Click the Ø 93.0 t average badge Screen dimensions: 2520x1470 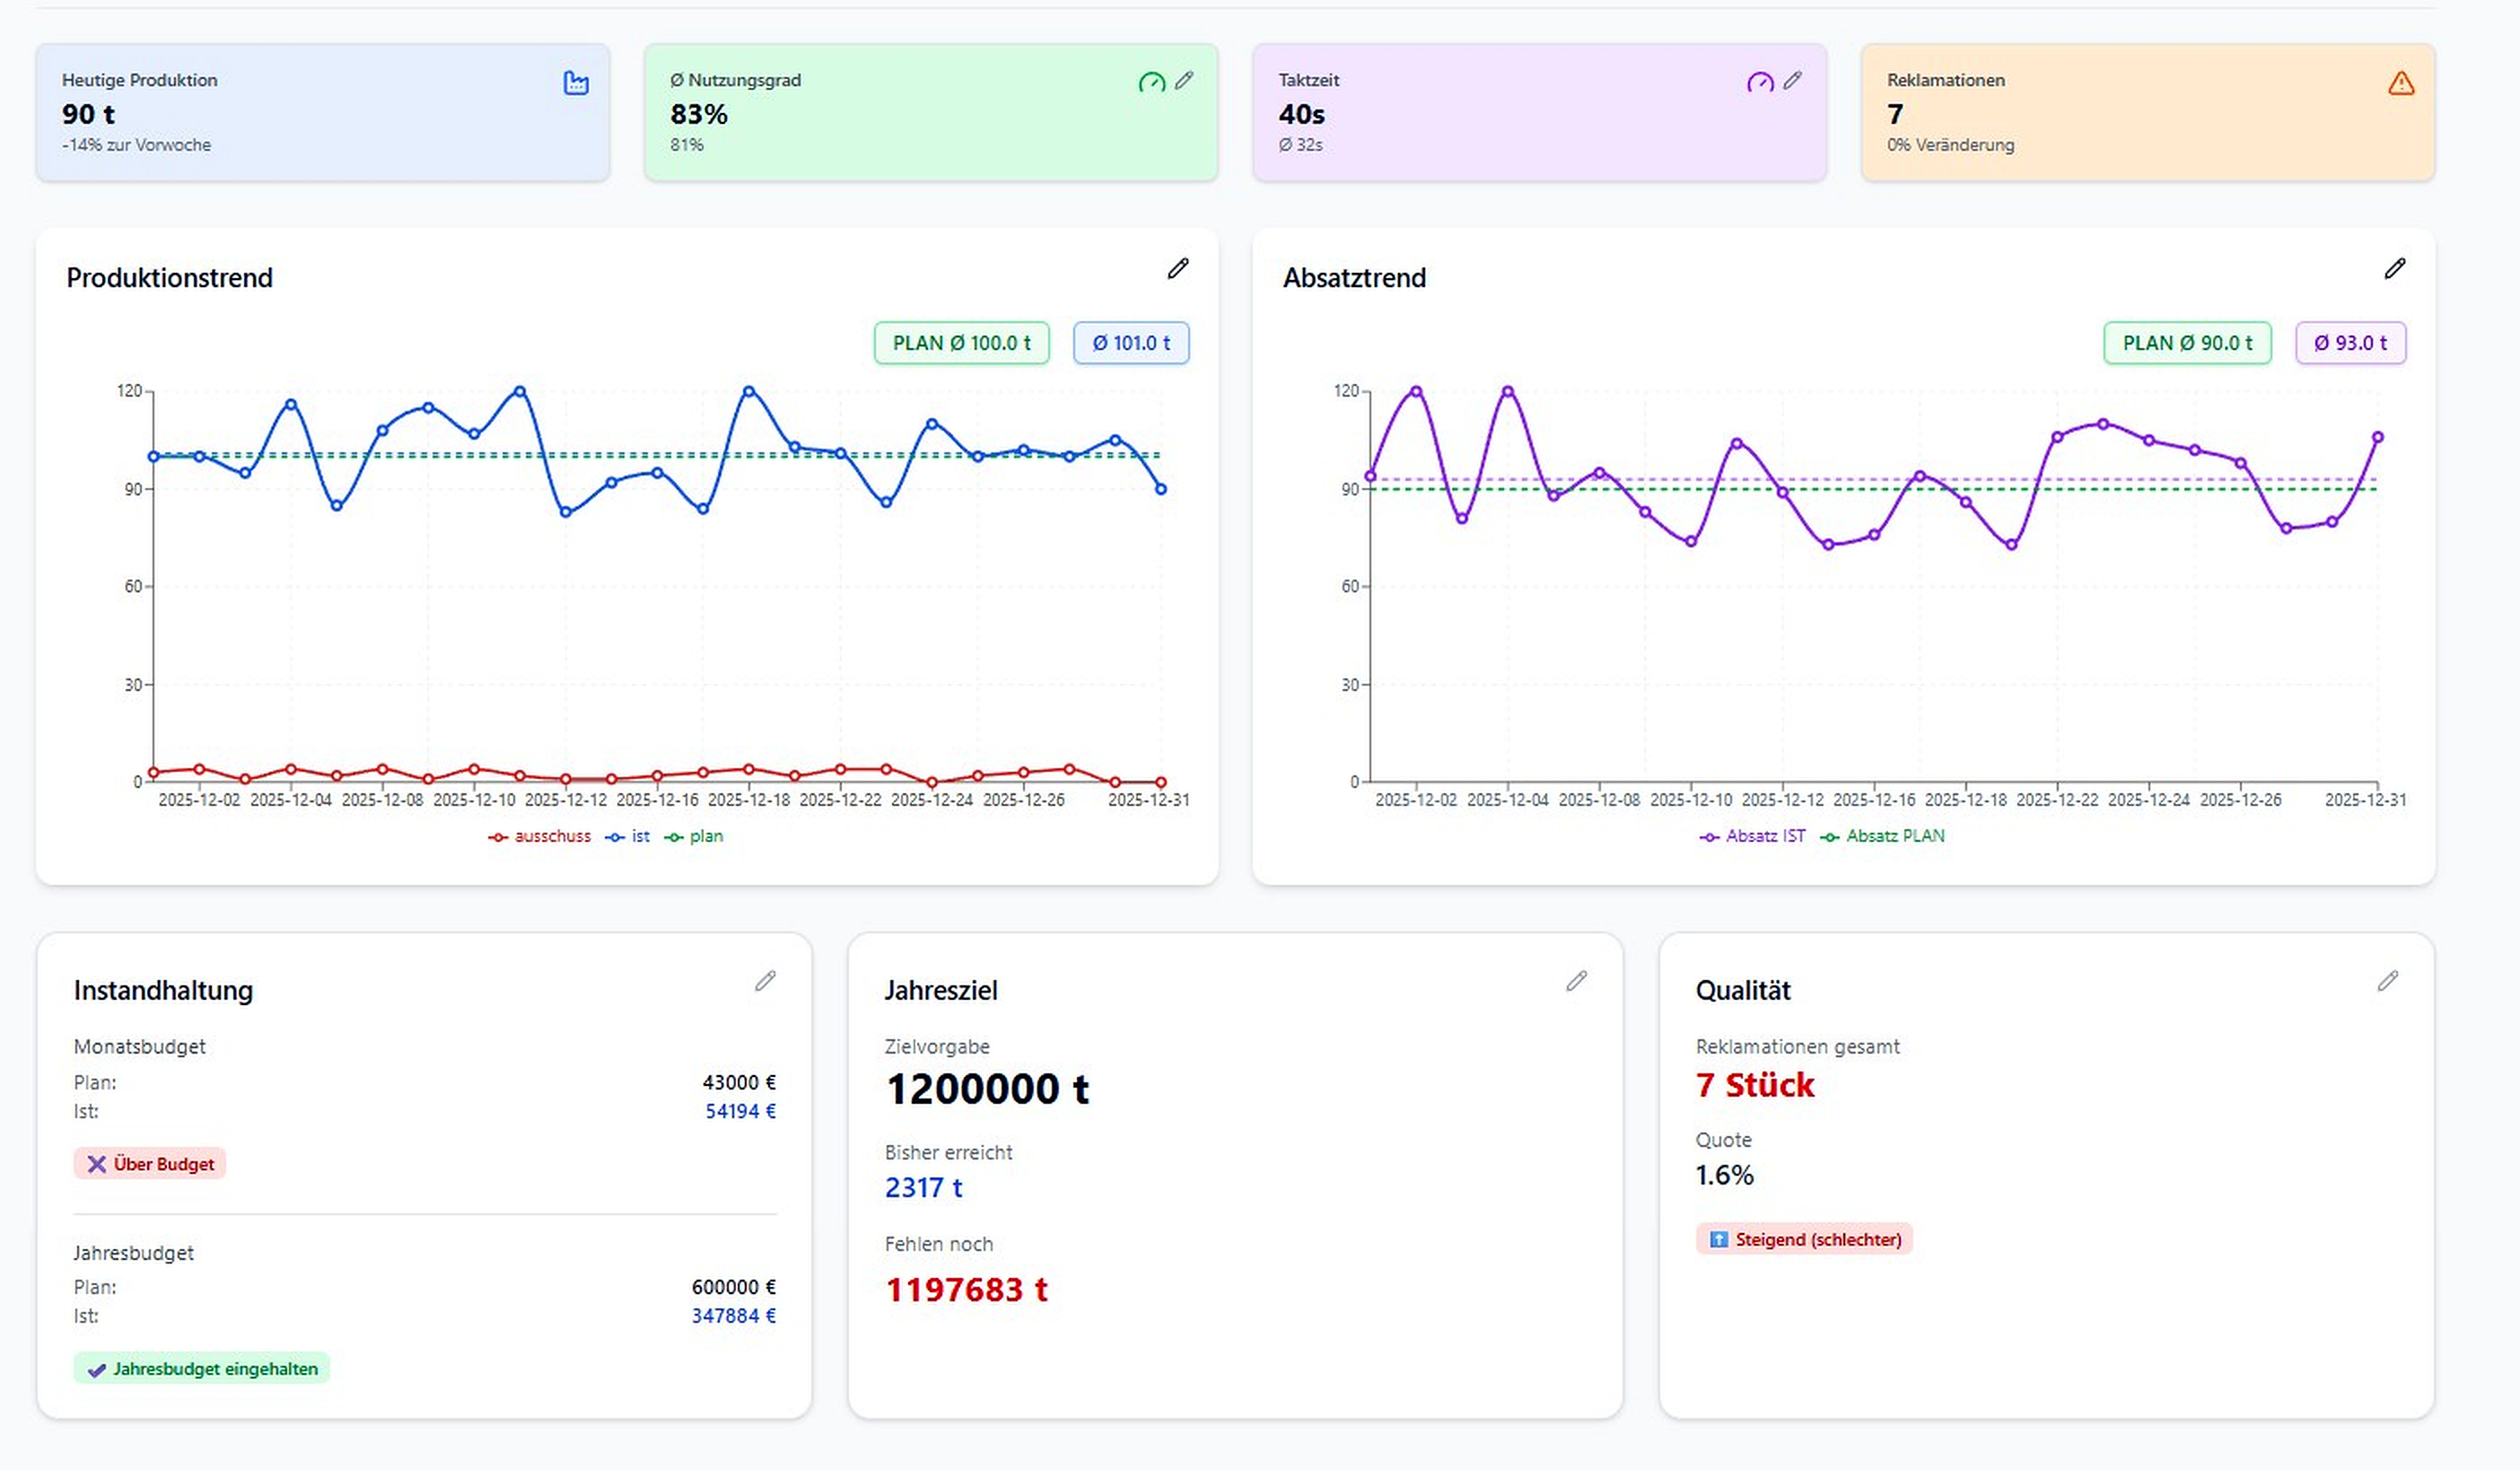[2350, 343]
